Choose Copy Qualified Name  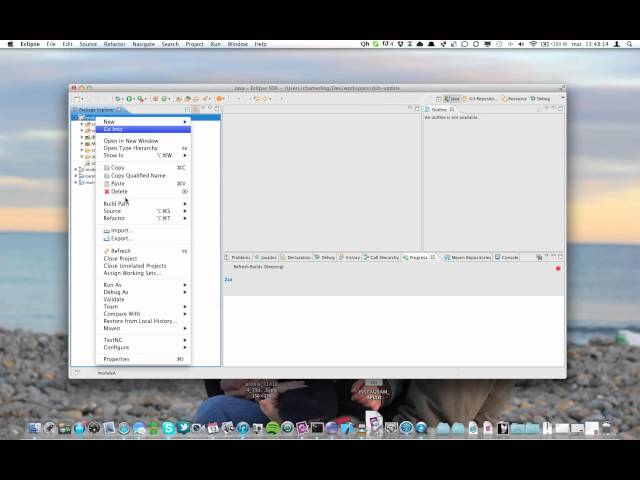pos(143,176)
